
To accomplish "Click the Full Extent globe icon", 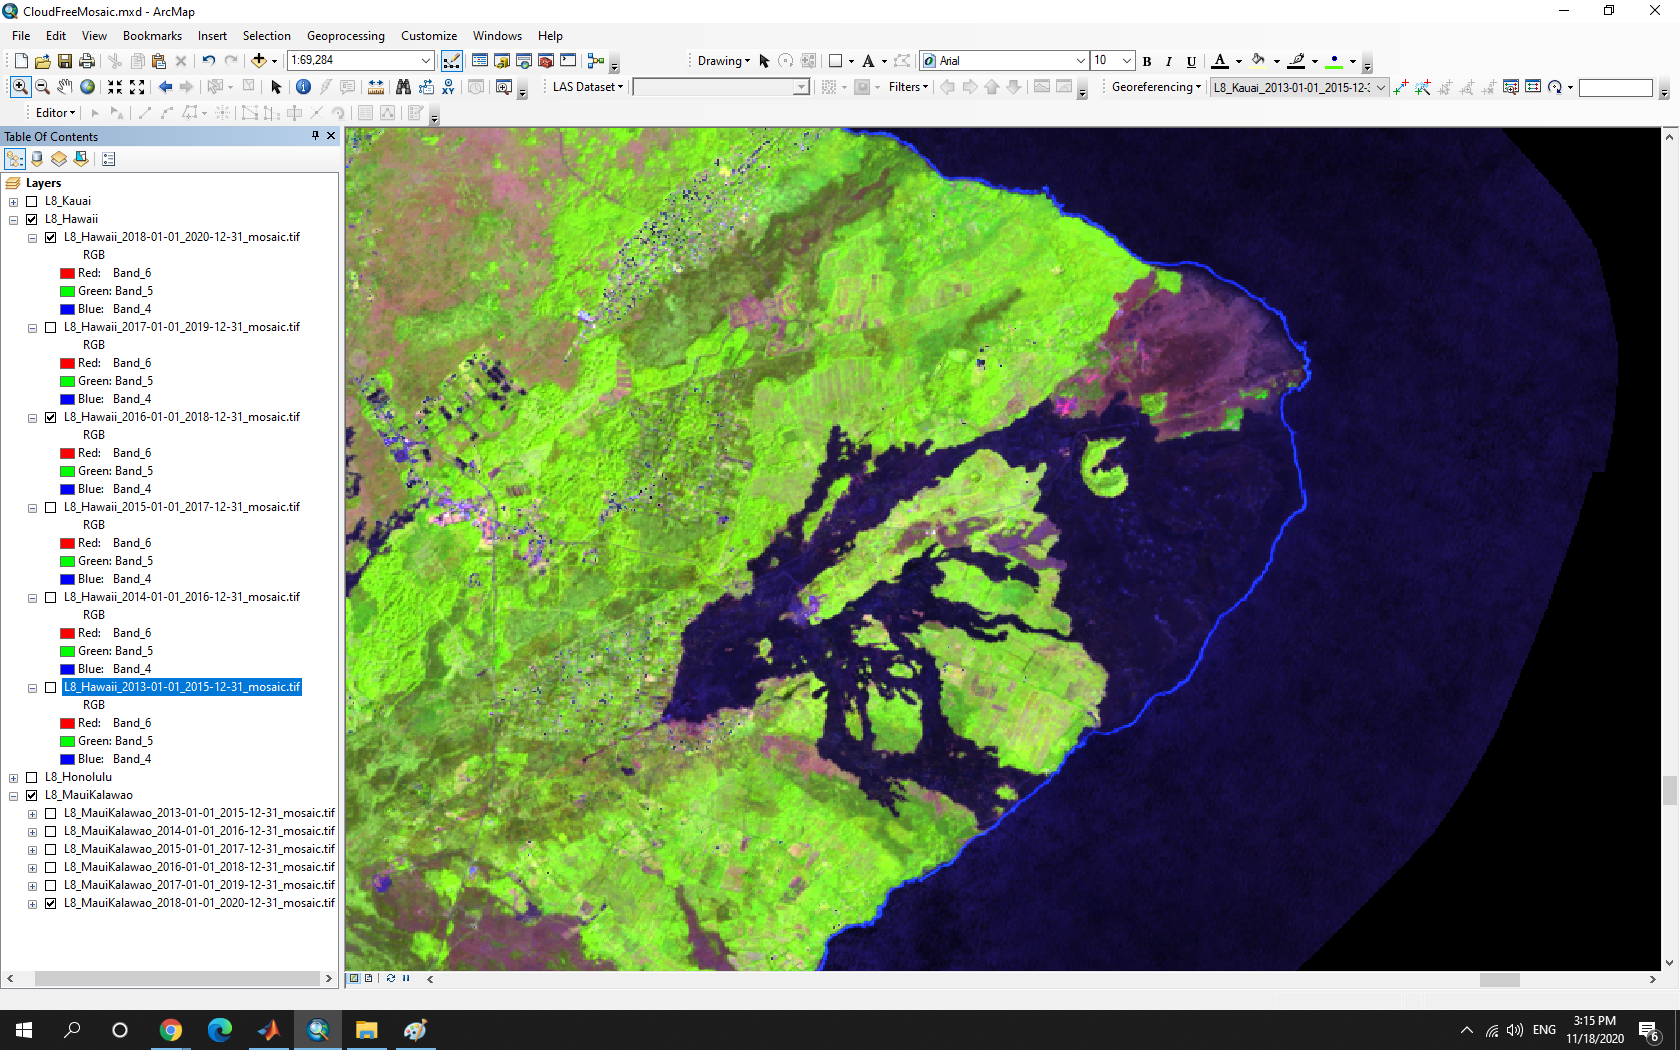I will (88, 87).
